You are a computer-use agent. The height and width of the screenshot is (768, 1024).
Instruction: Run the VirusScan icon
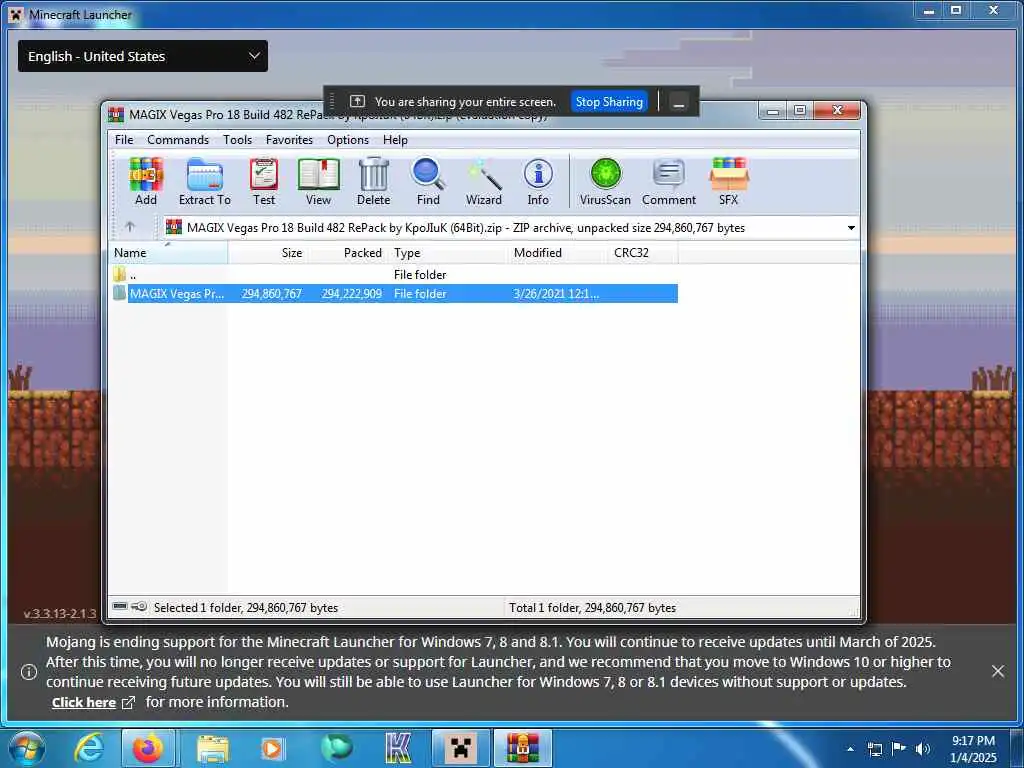605,182
